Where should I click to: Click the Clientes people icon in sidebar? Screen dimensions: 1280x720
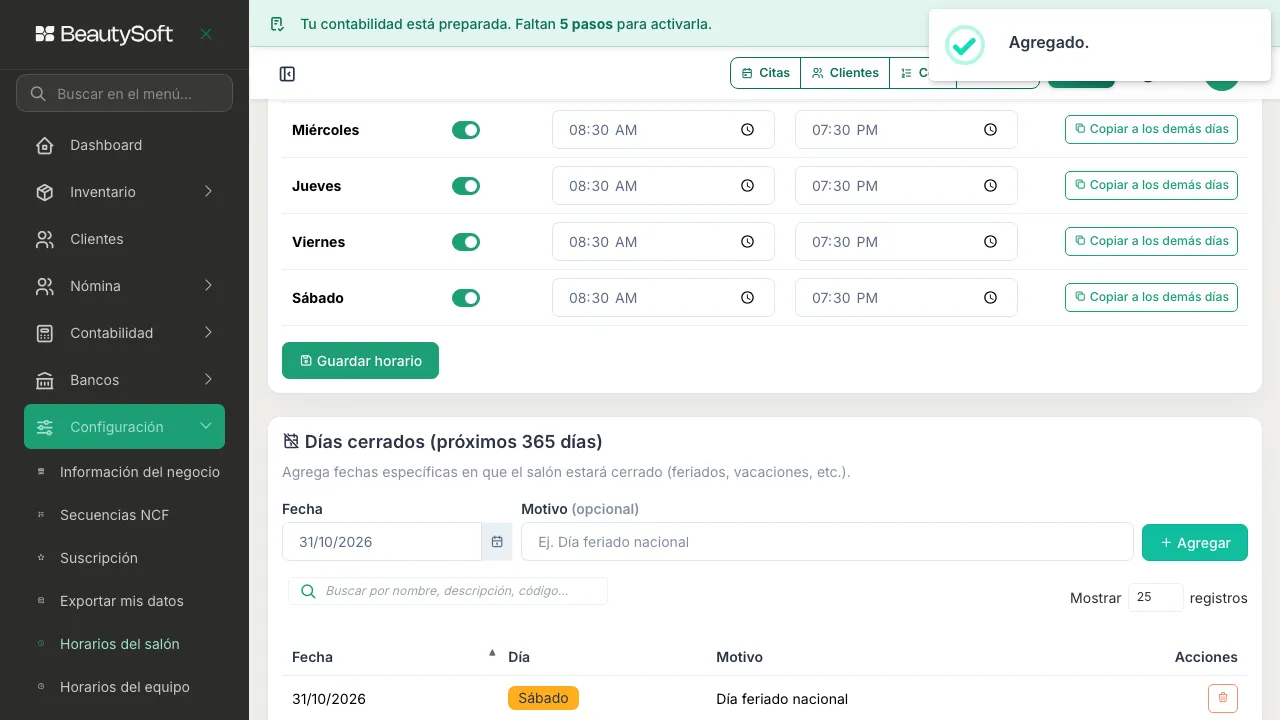45,239
